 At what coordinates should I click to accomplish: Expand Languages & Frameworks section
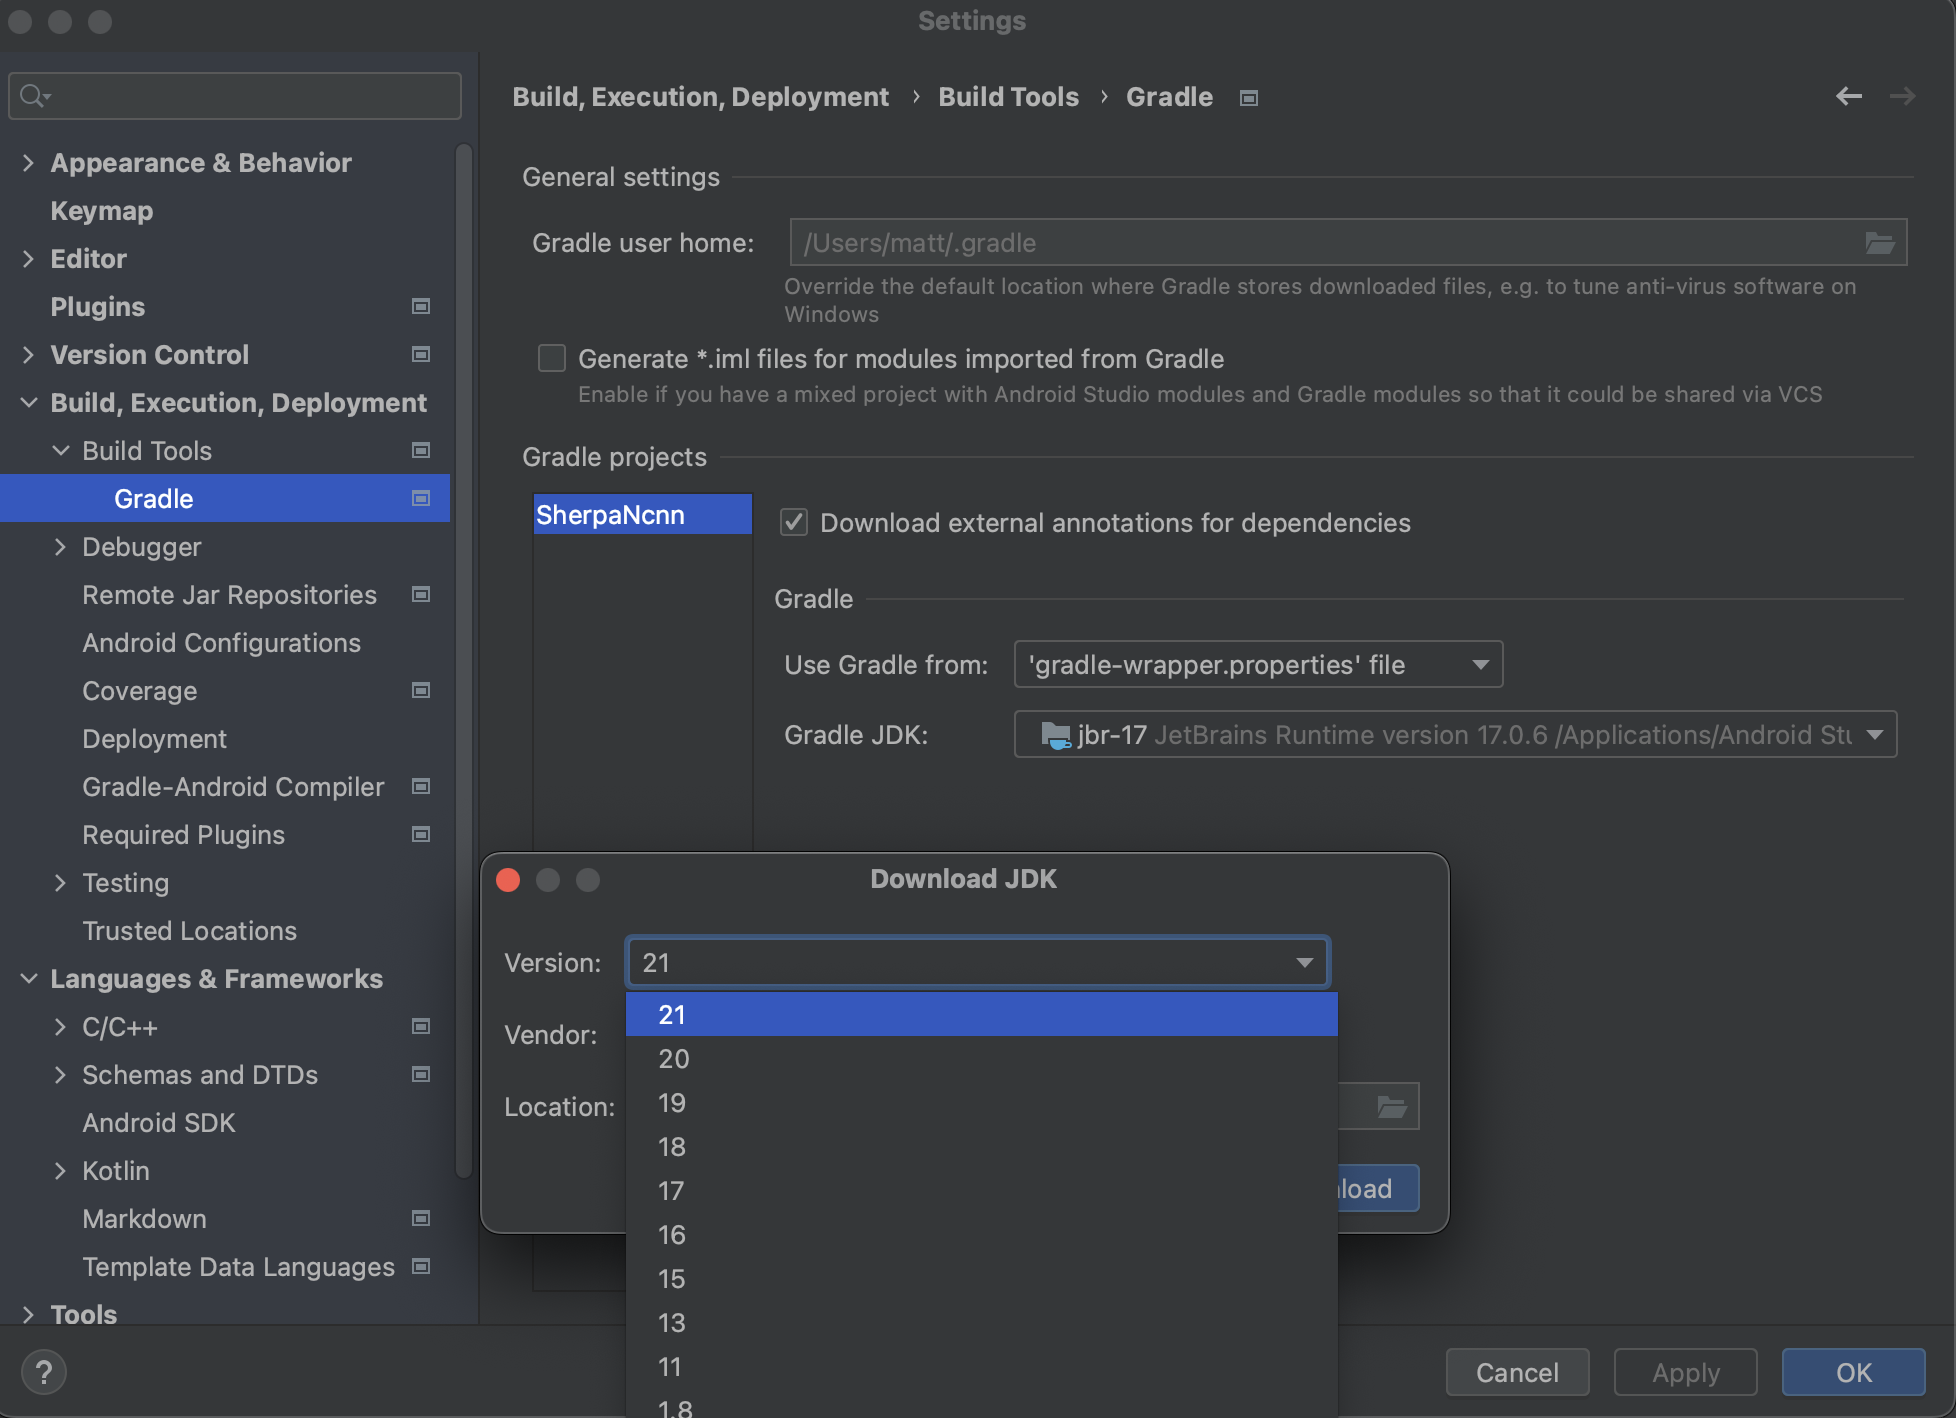point(29,978)
